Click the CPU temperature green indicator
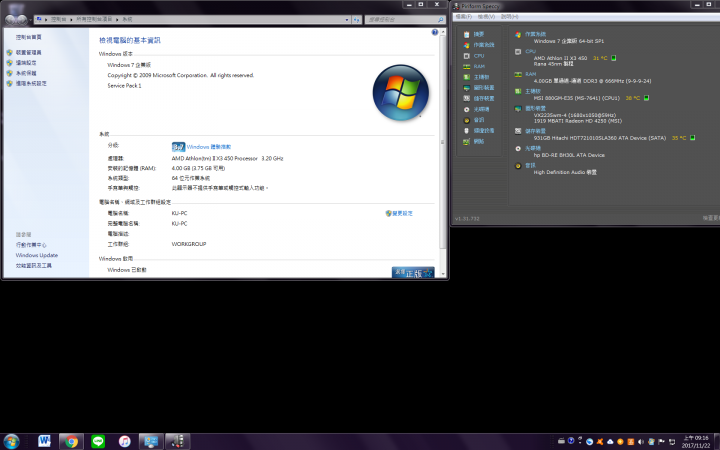 coord(613,58)
